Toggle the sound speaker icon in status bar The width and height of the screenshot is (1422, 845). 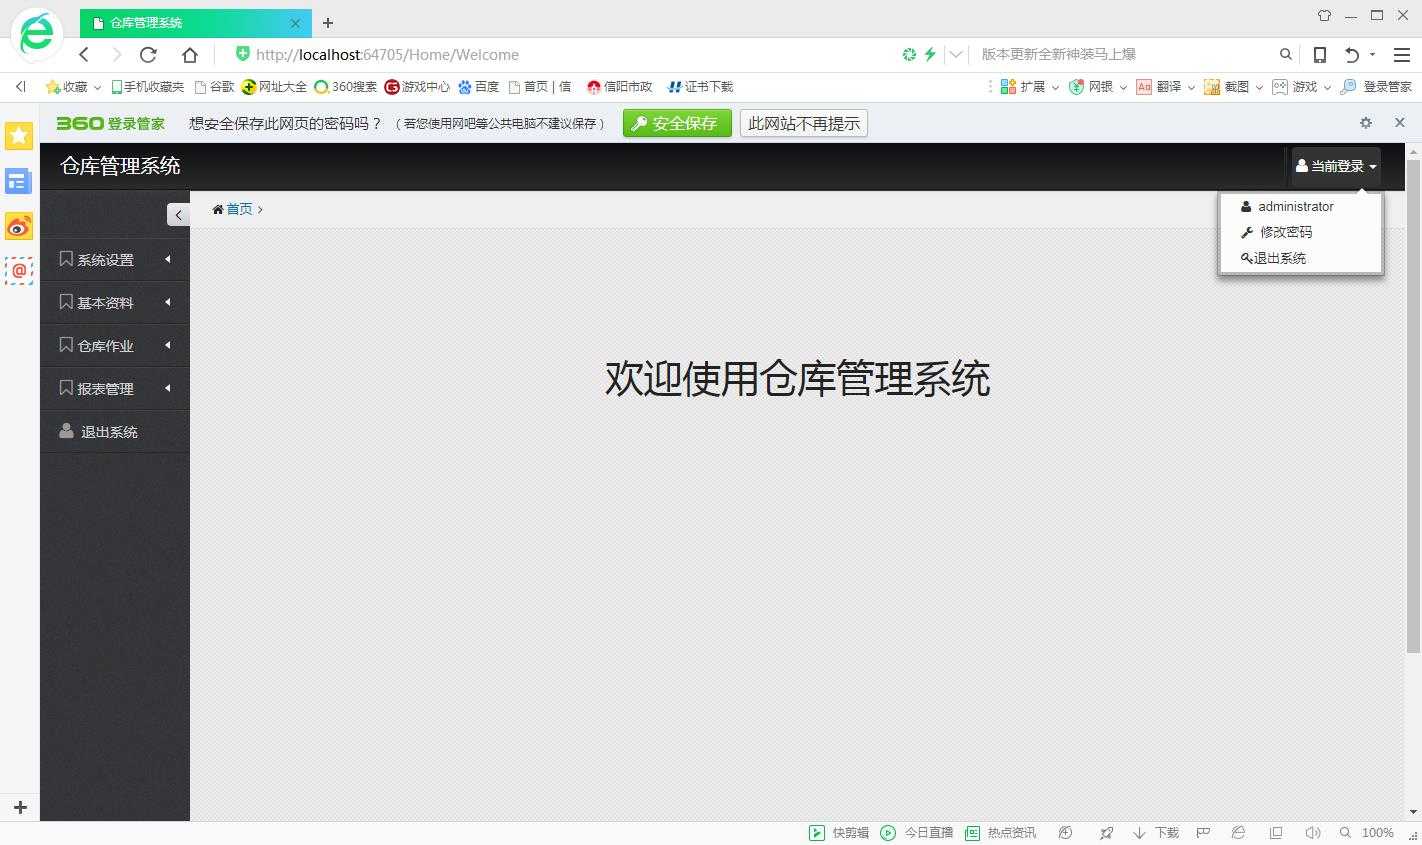(x=1313, y=833)
